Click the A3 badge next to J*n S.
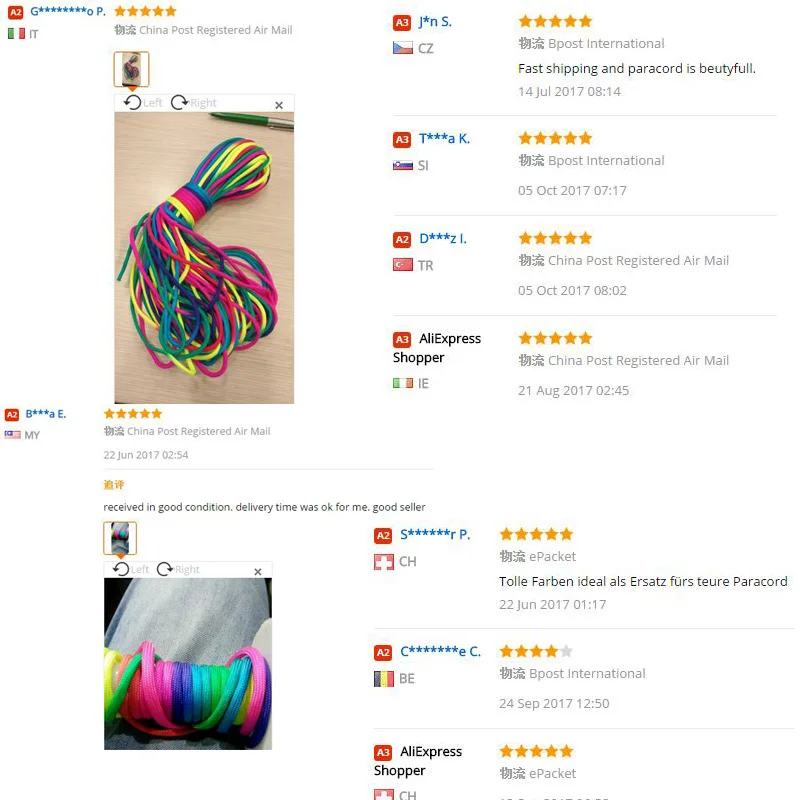The height and width of the screenshot is (800, 800). (402, 22)
